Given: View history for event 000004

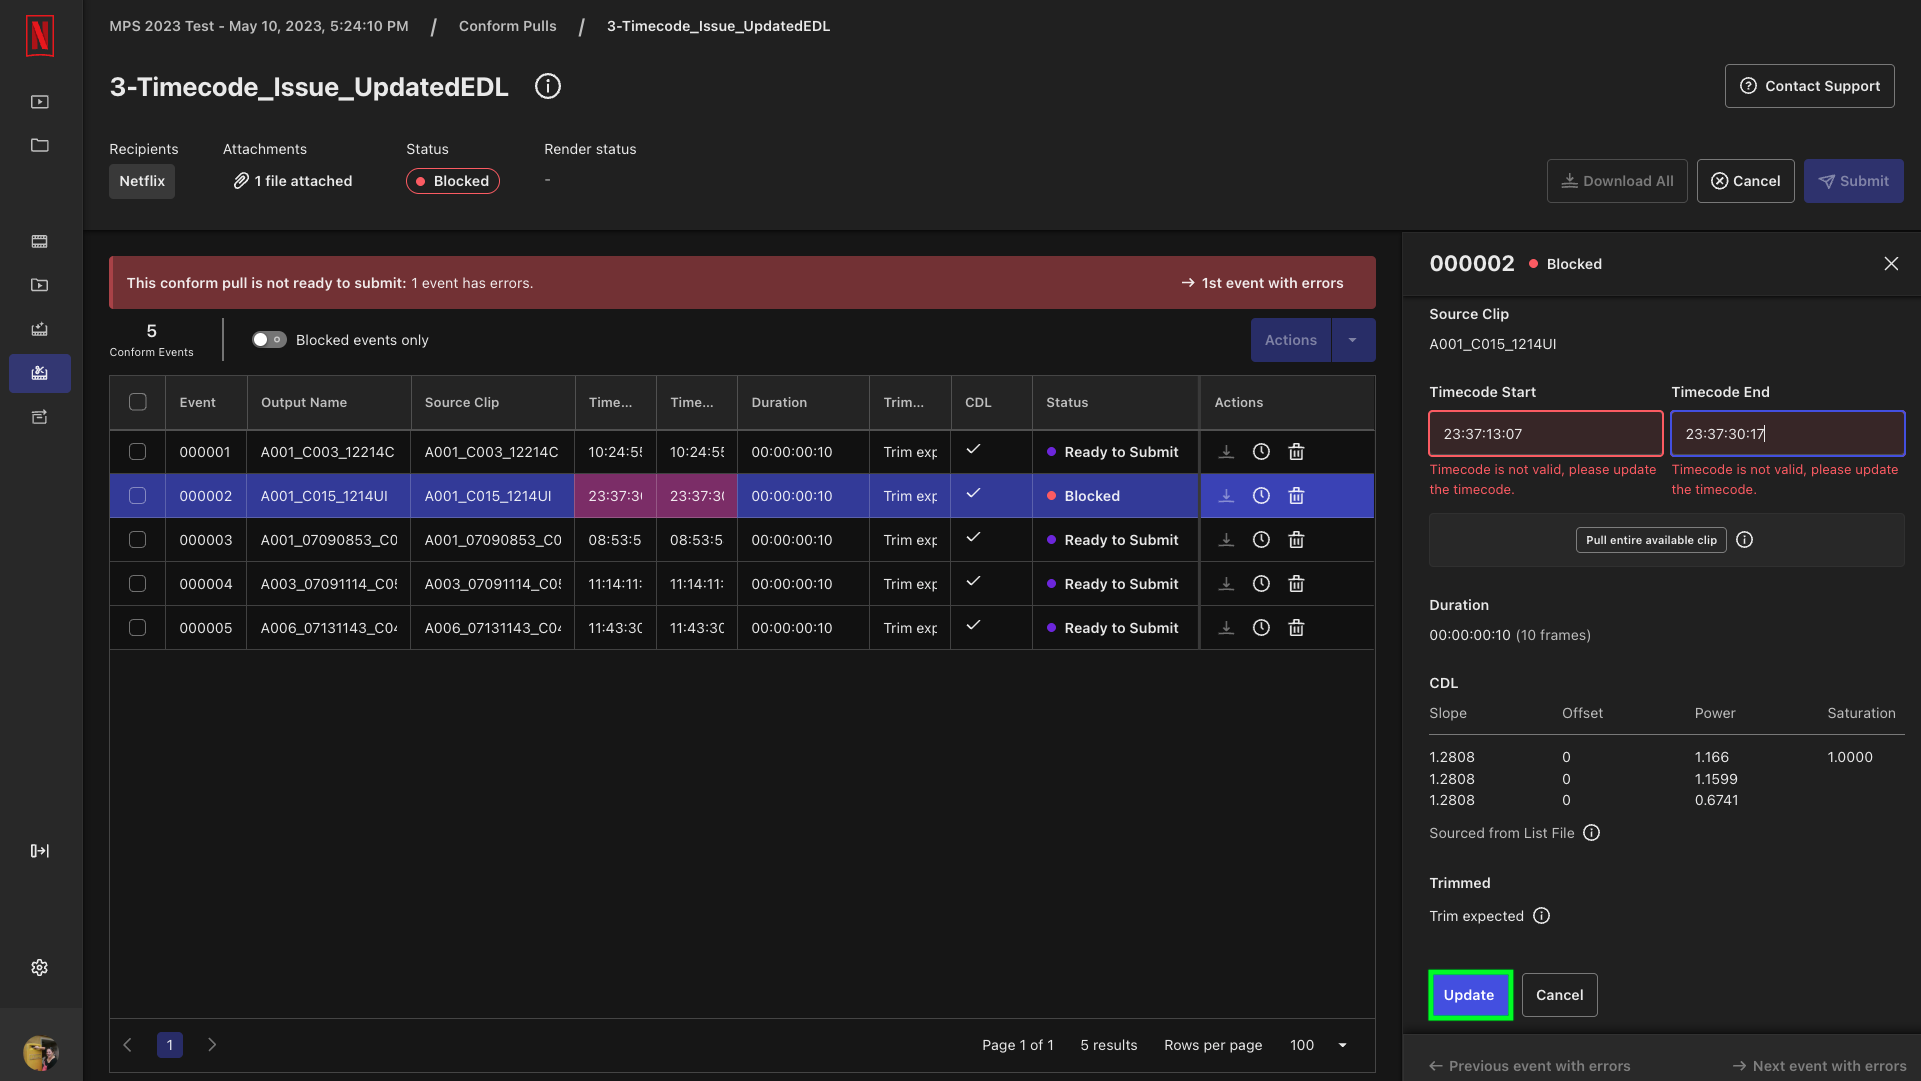Looking at the screenshot, I should pos(1262,584).
